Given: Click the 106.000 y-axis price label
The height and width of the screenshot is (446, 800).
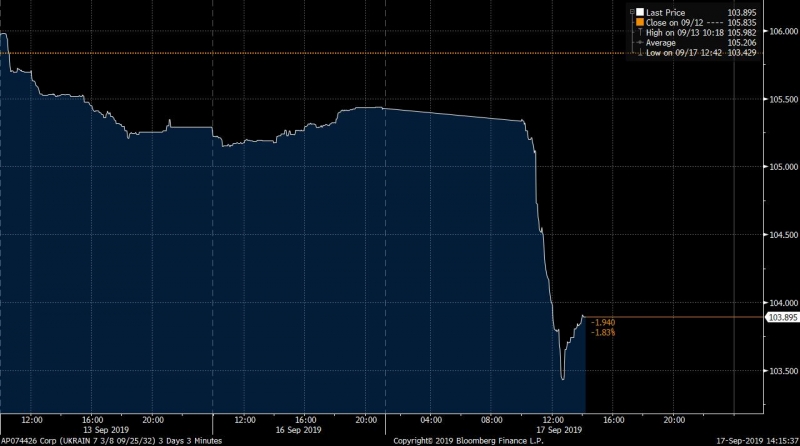Looking at the screenshot, I should click(780, 32).
